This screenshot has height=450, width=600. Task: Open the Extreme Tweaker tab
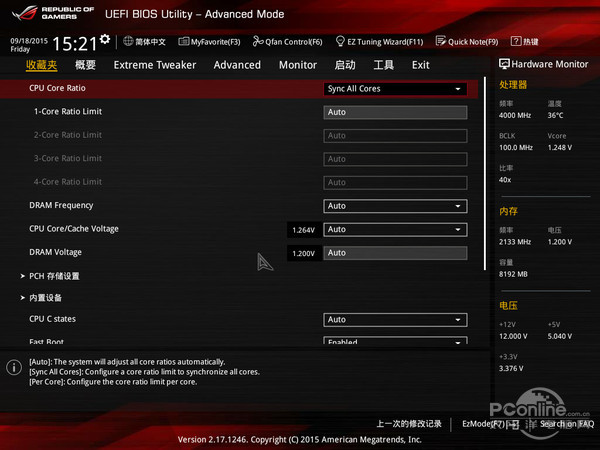pos(155,65)
